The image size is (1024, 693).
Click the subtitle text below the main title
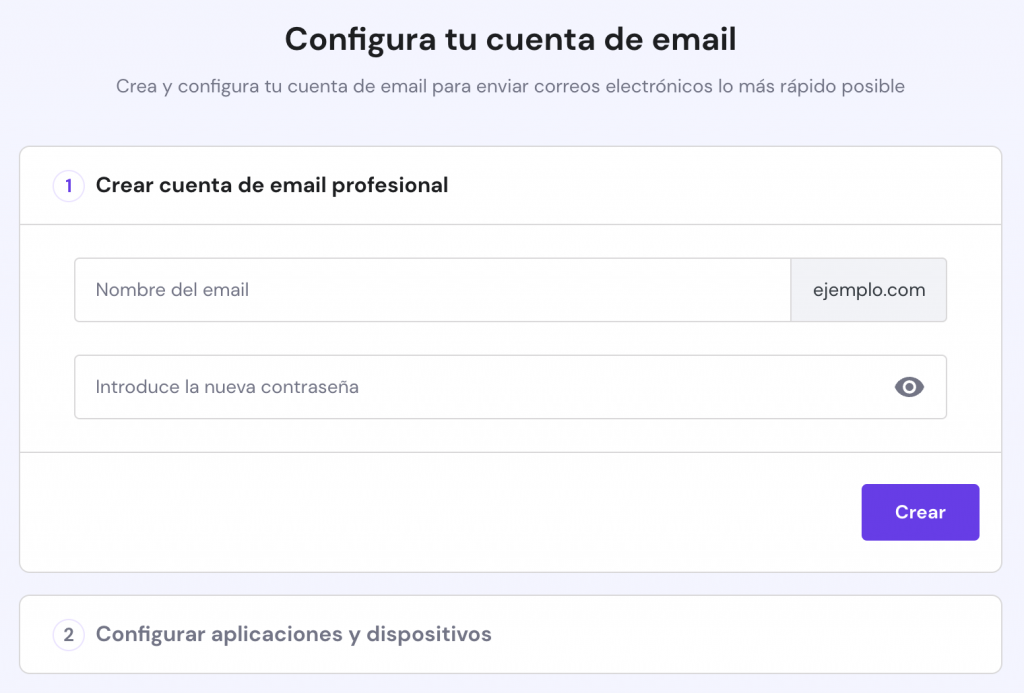coord(510,87)
